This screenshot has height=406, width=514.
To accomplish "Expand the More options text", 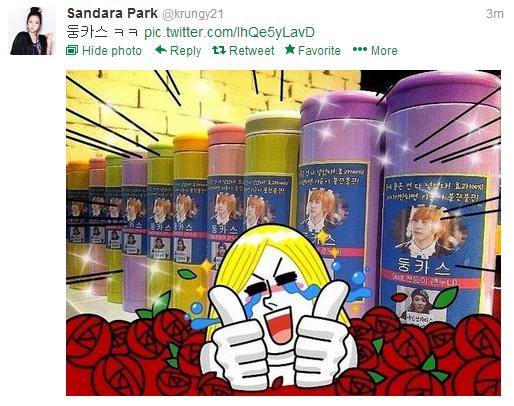I will (384, 51).
